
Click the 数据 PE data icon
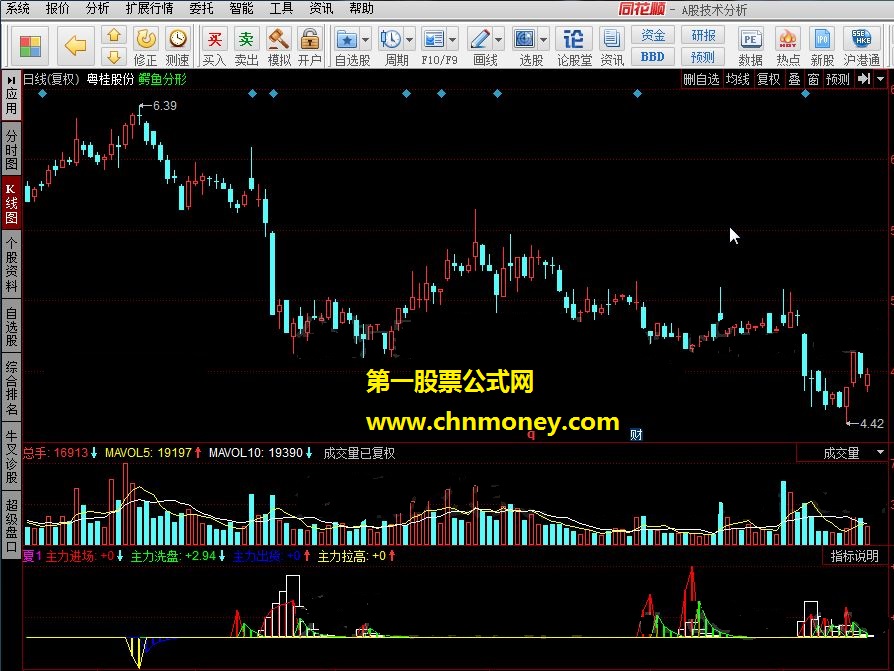point(750,47)
